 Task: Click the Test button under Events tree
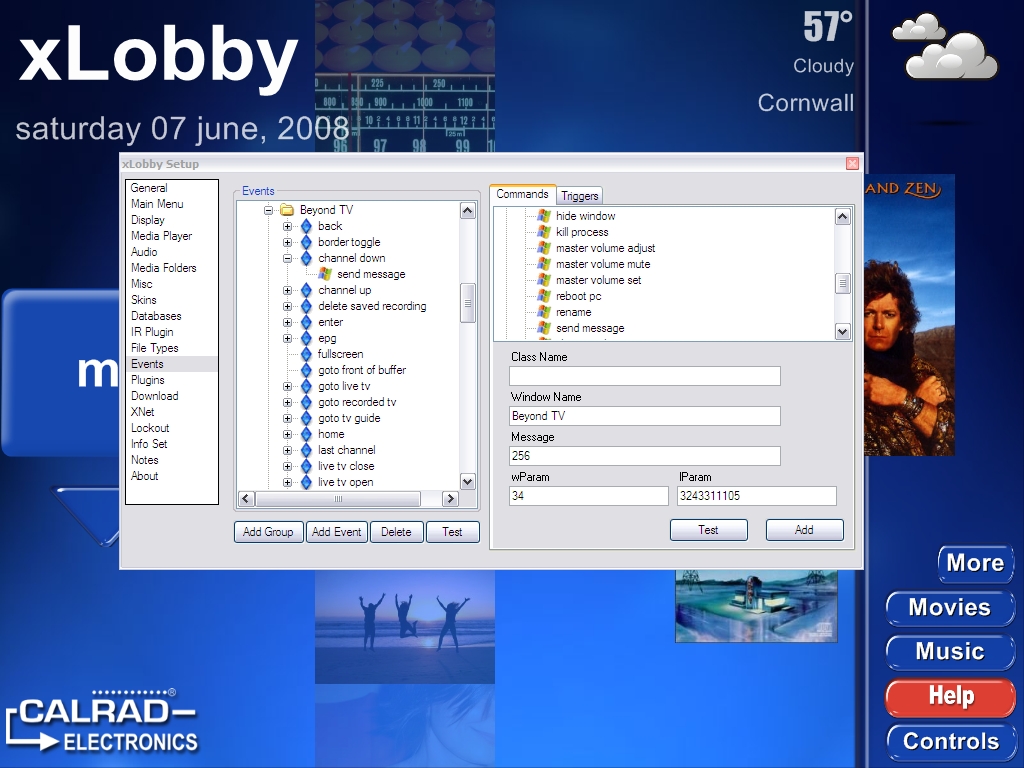pyautogui.click(x=452, y=532)
